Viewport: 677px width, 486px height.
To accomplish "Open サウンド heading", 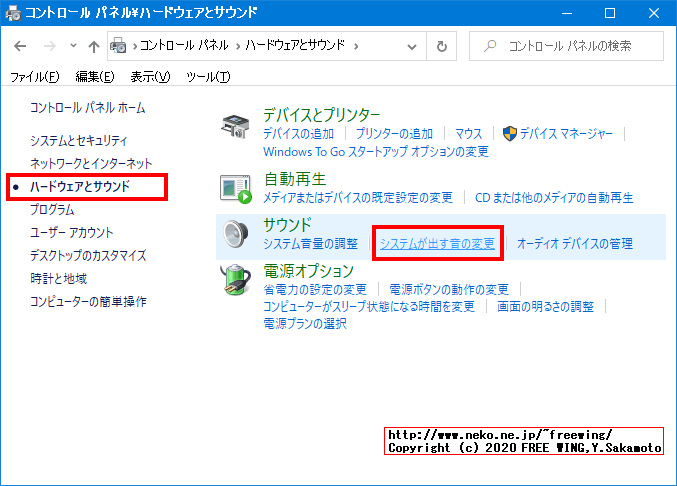I will 287,225.
